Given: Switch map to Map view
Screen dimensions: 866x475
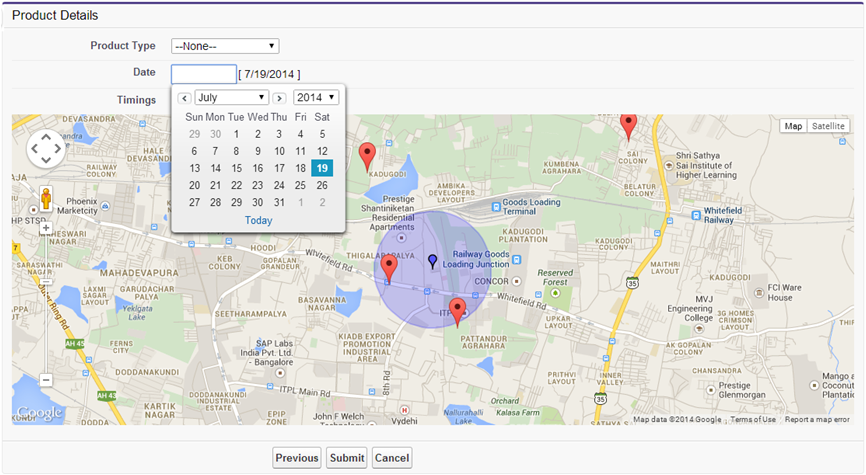Looking at the screenshot, I should 793,126.
